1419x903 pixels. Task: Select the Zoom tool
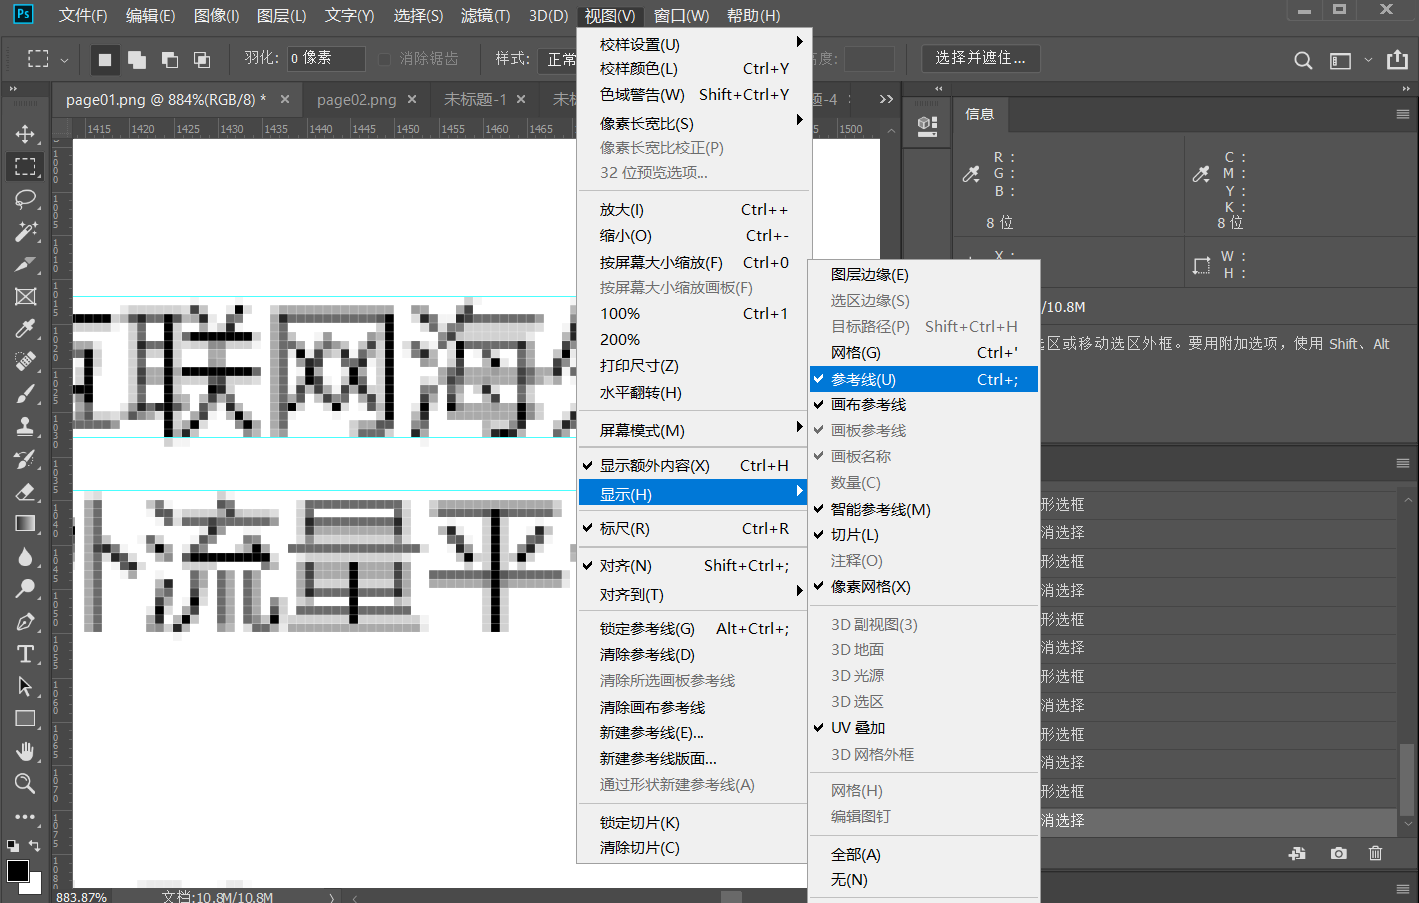coord(25,783)
